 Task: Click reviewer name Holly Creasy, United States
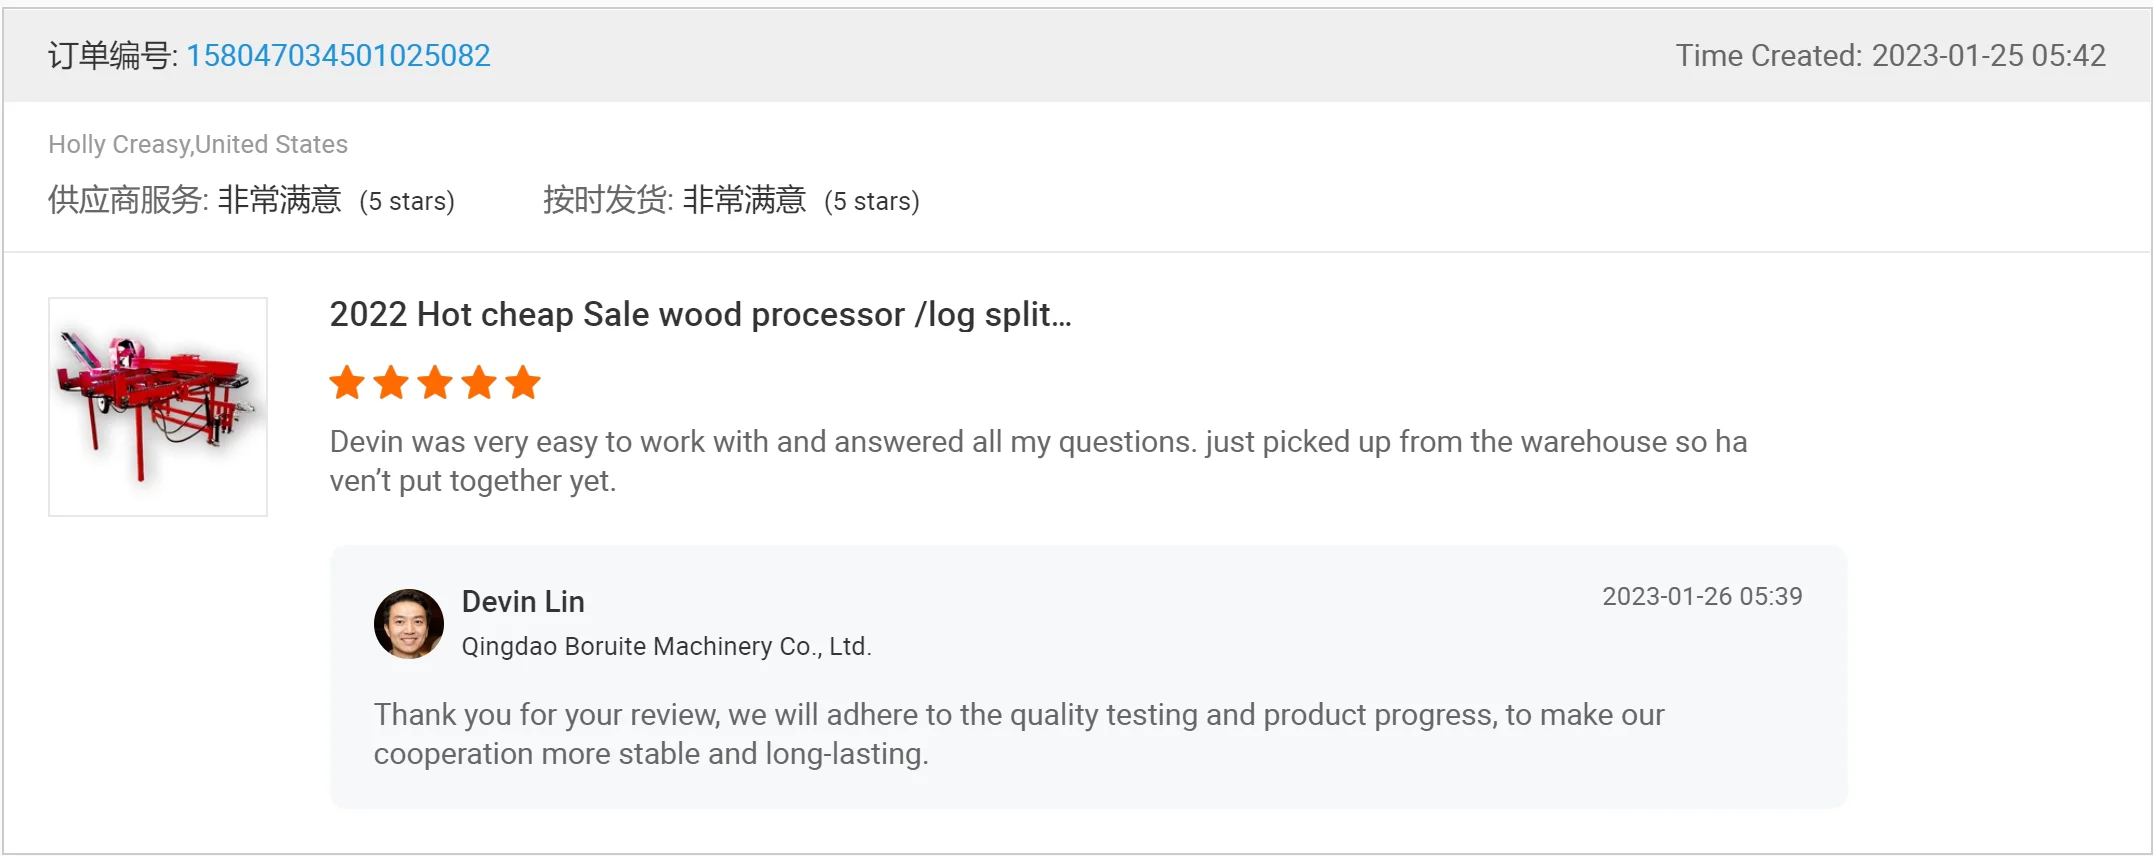click(x=198, y=145)
